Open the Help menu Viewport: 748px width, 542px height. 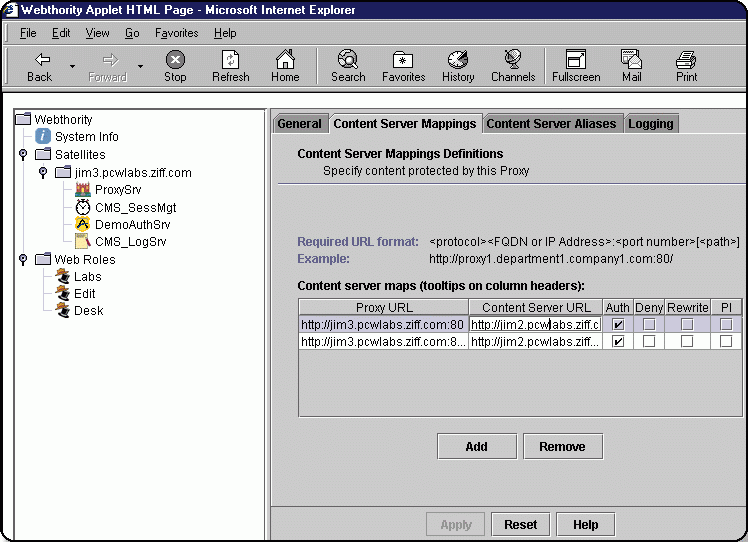225,33
